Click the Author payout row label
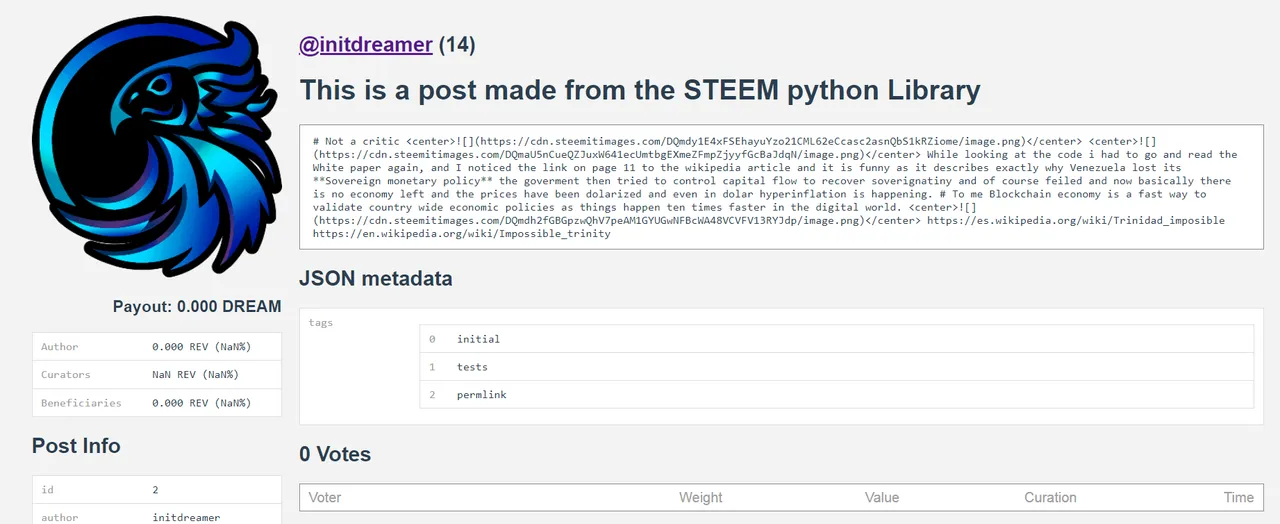The height and width of the screenshot is (524, 1280). (x=60, y=347)
